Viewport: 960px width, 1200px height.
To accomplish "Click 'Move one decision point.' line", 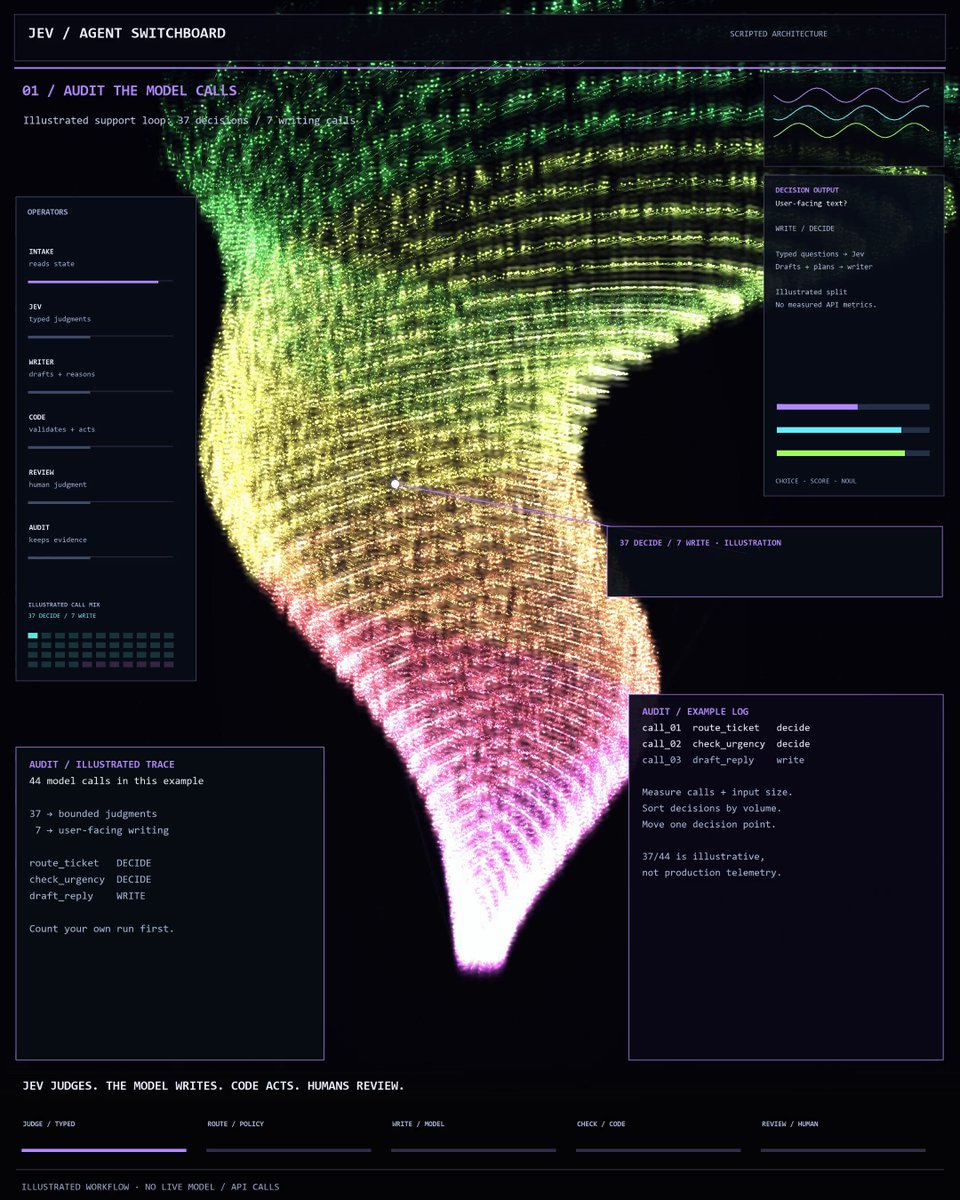I will (709, 824).
